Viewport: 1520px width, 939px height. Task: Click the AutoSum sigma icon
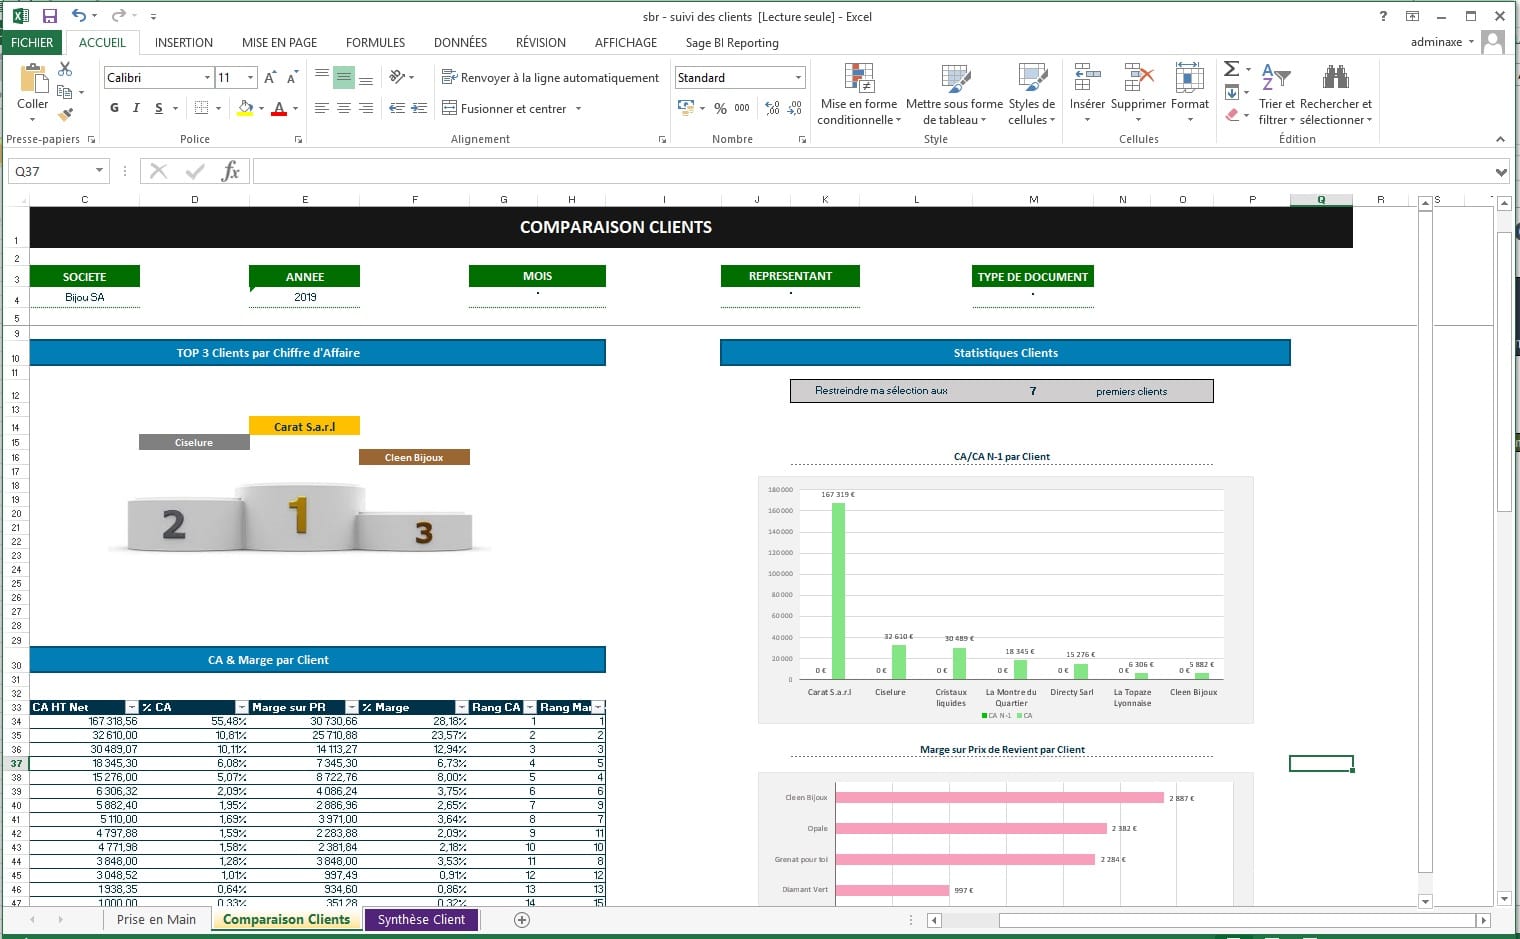[1232, 69]
